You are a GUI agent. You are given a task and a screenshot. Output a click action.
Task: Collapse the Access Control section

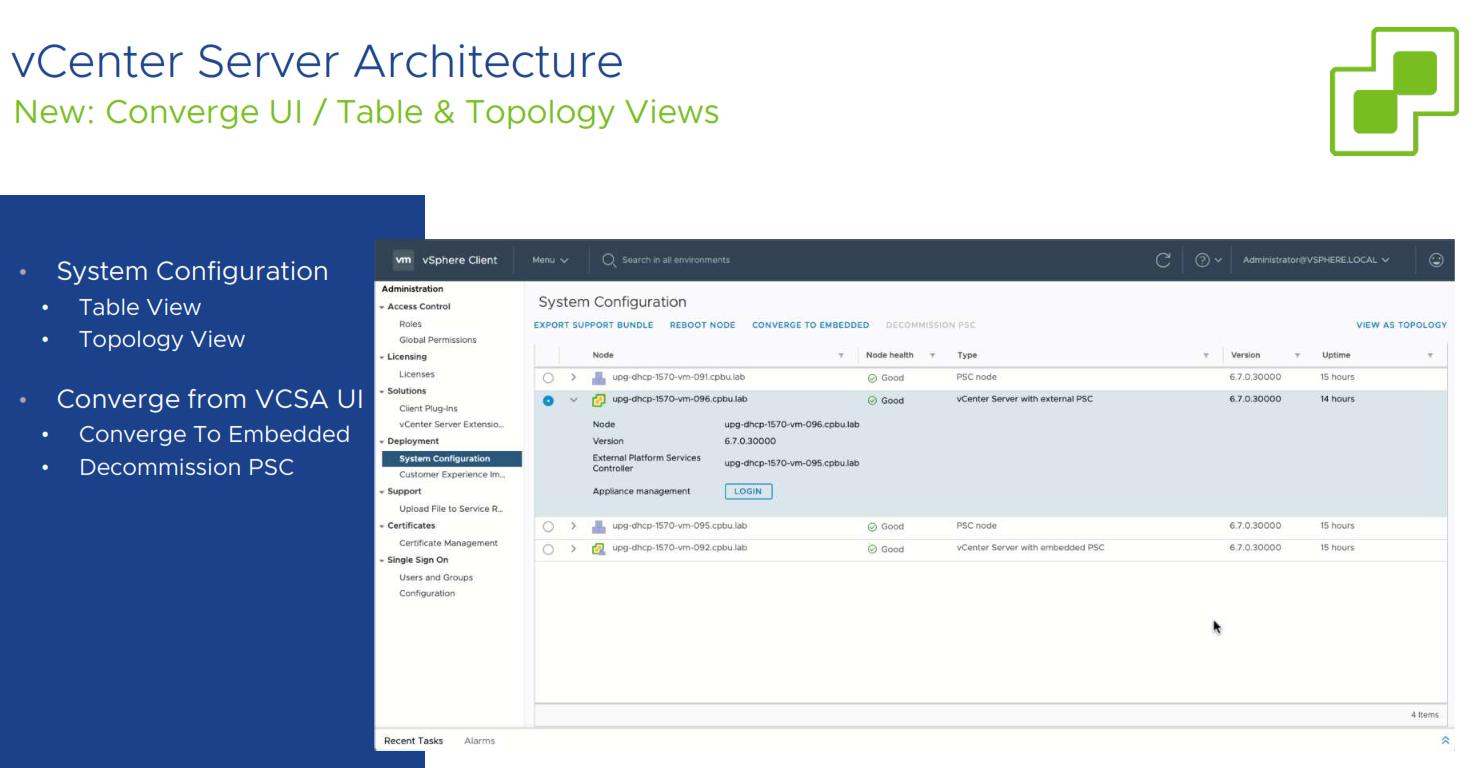(x=382, y=307)
